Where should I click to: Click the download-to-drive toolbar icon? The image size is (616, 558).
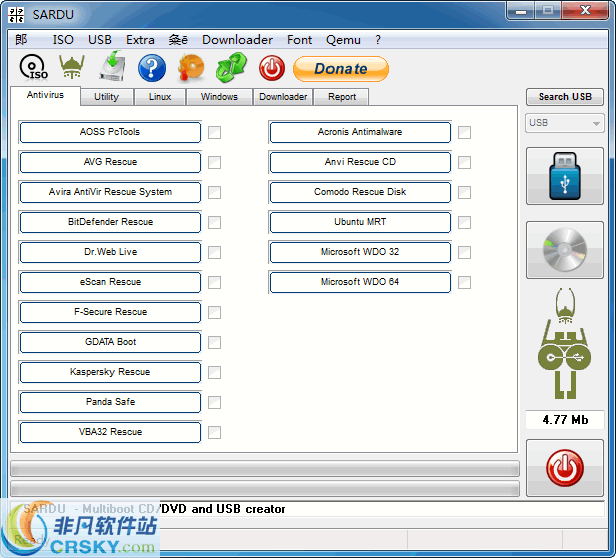click(x=112, y=66)
